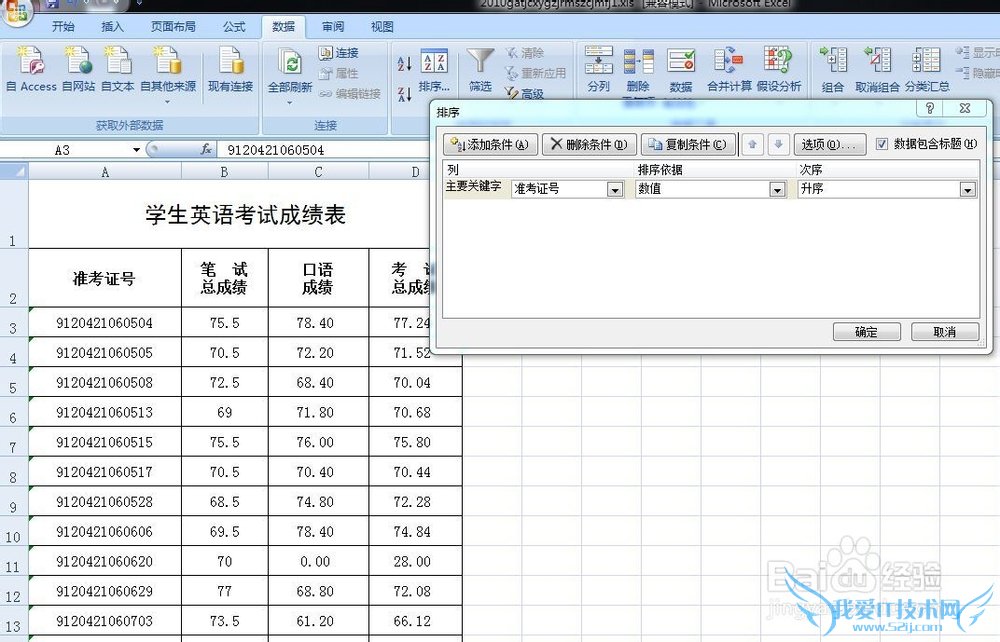Expand the 升序 order dropdown
Viewport: 1000px width, 642px height.
coord(967,190)
